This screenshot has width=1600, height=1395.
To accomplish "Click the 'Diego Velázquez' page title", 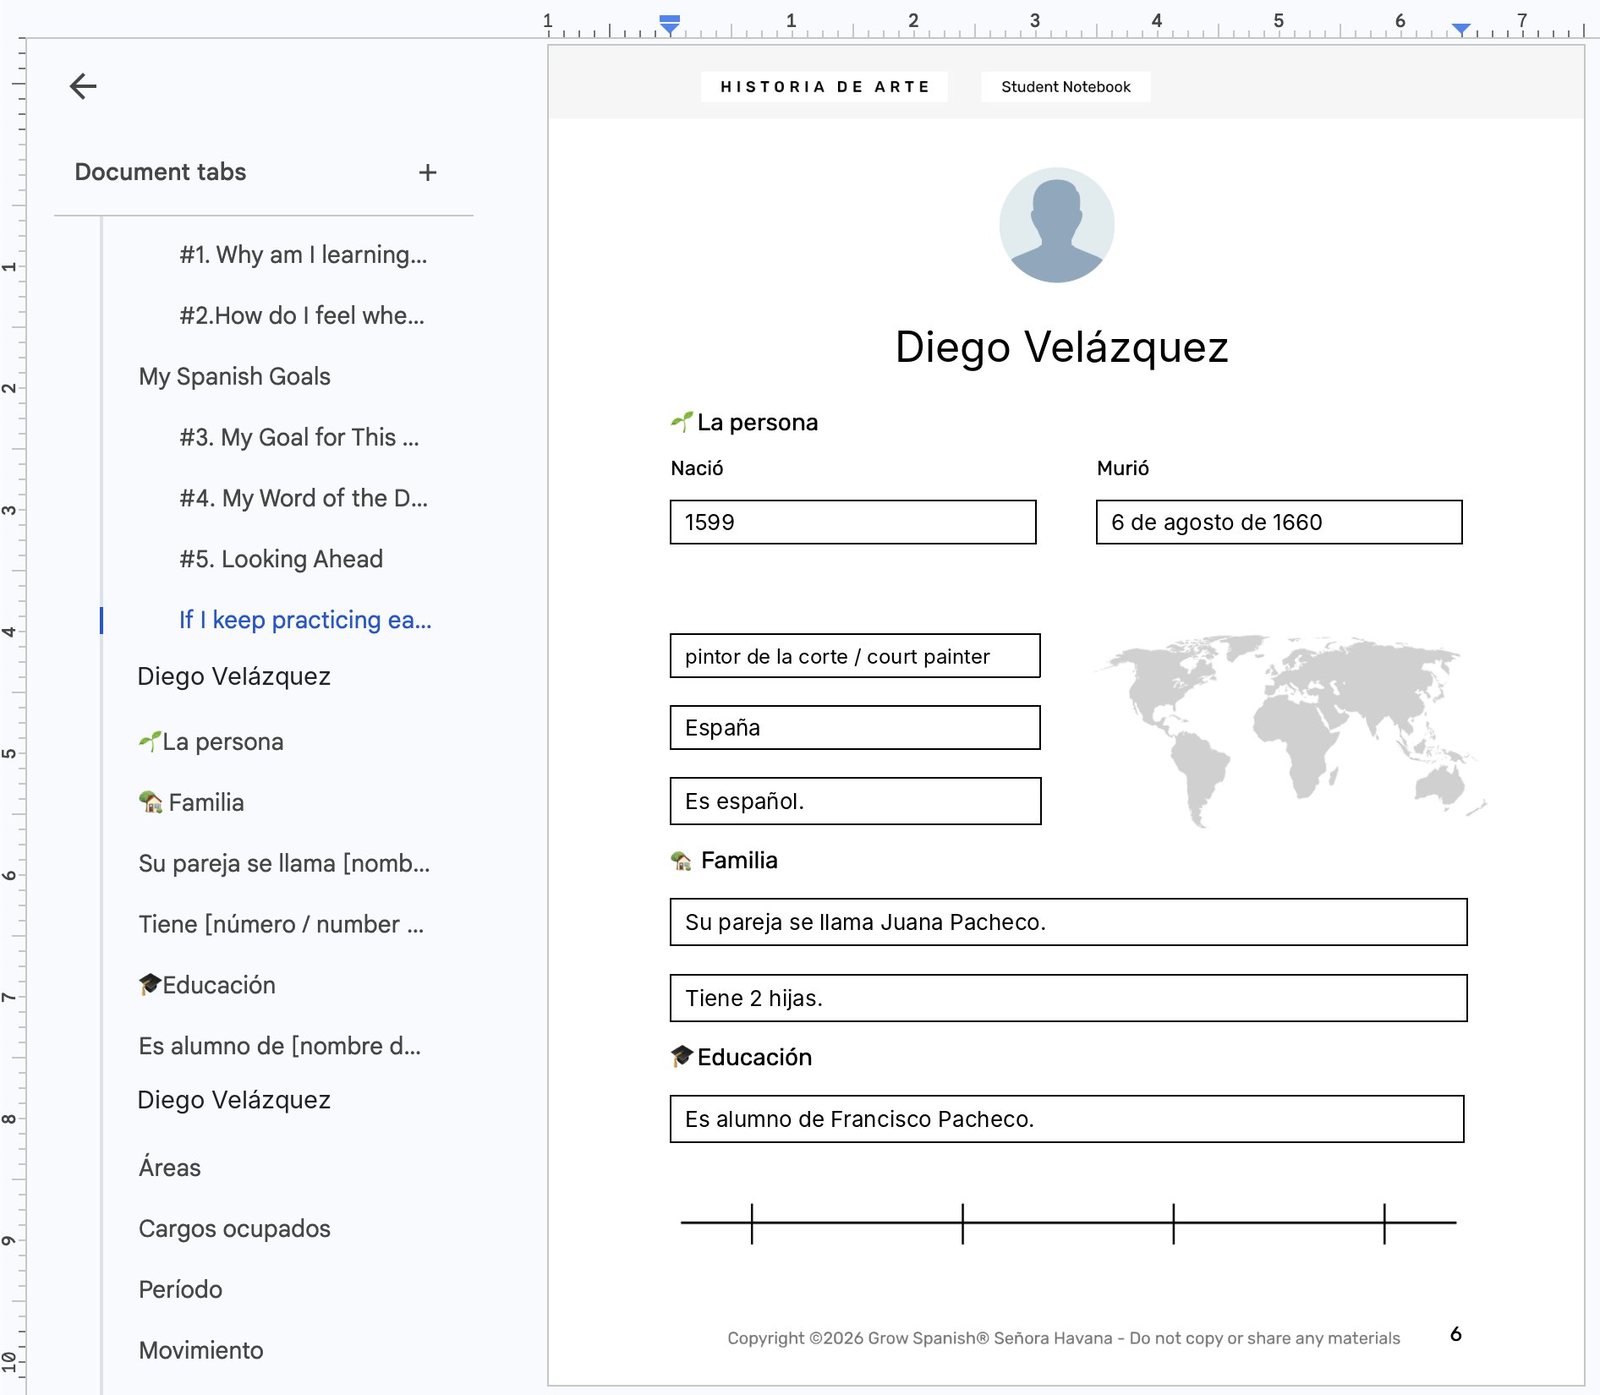I will pos(1061,347).
